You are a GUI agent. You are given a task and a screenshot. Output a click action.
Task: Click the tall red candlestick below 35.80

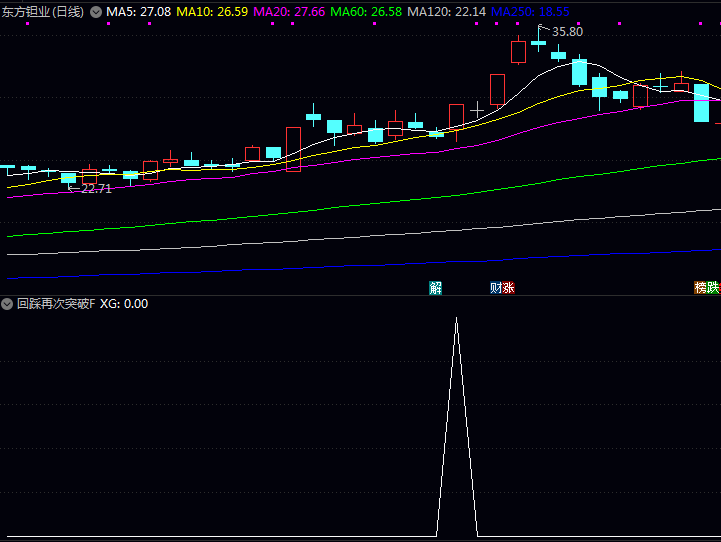[x=518, y=51]
